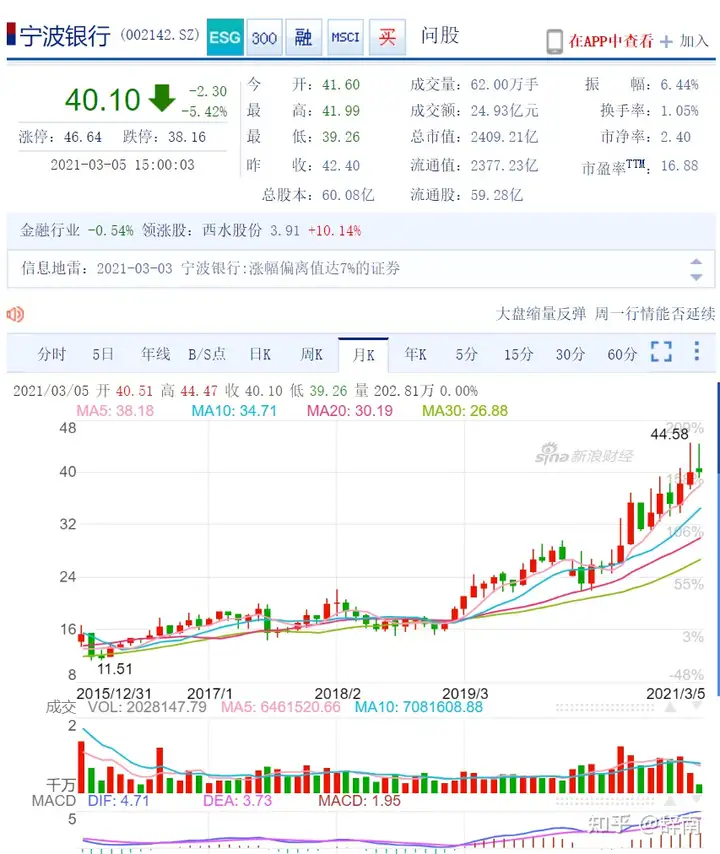Click the up arrow in MACD panel

pyautogui.click(x=670, y=801)
